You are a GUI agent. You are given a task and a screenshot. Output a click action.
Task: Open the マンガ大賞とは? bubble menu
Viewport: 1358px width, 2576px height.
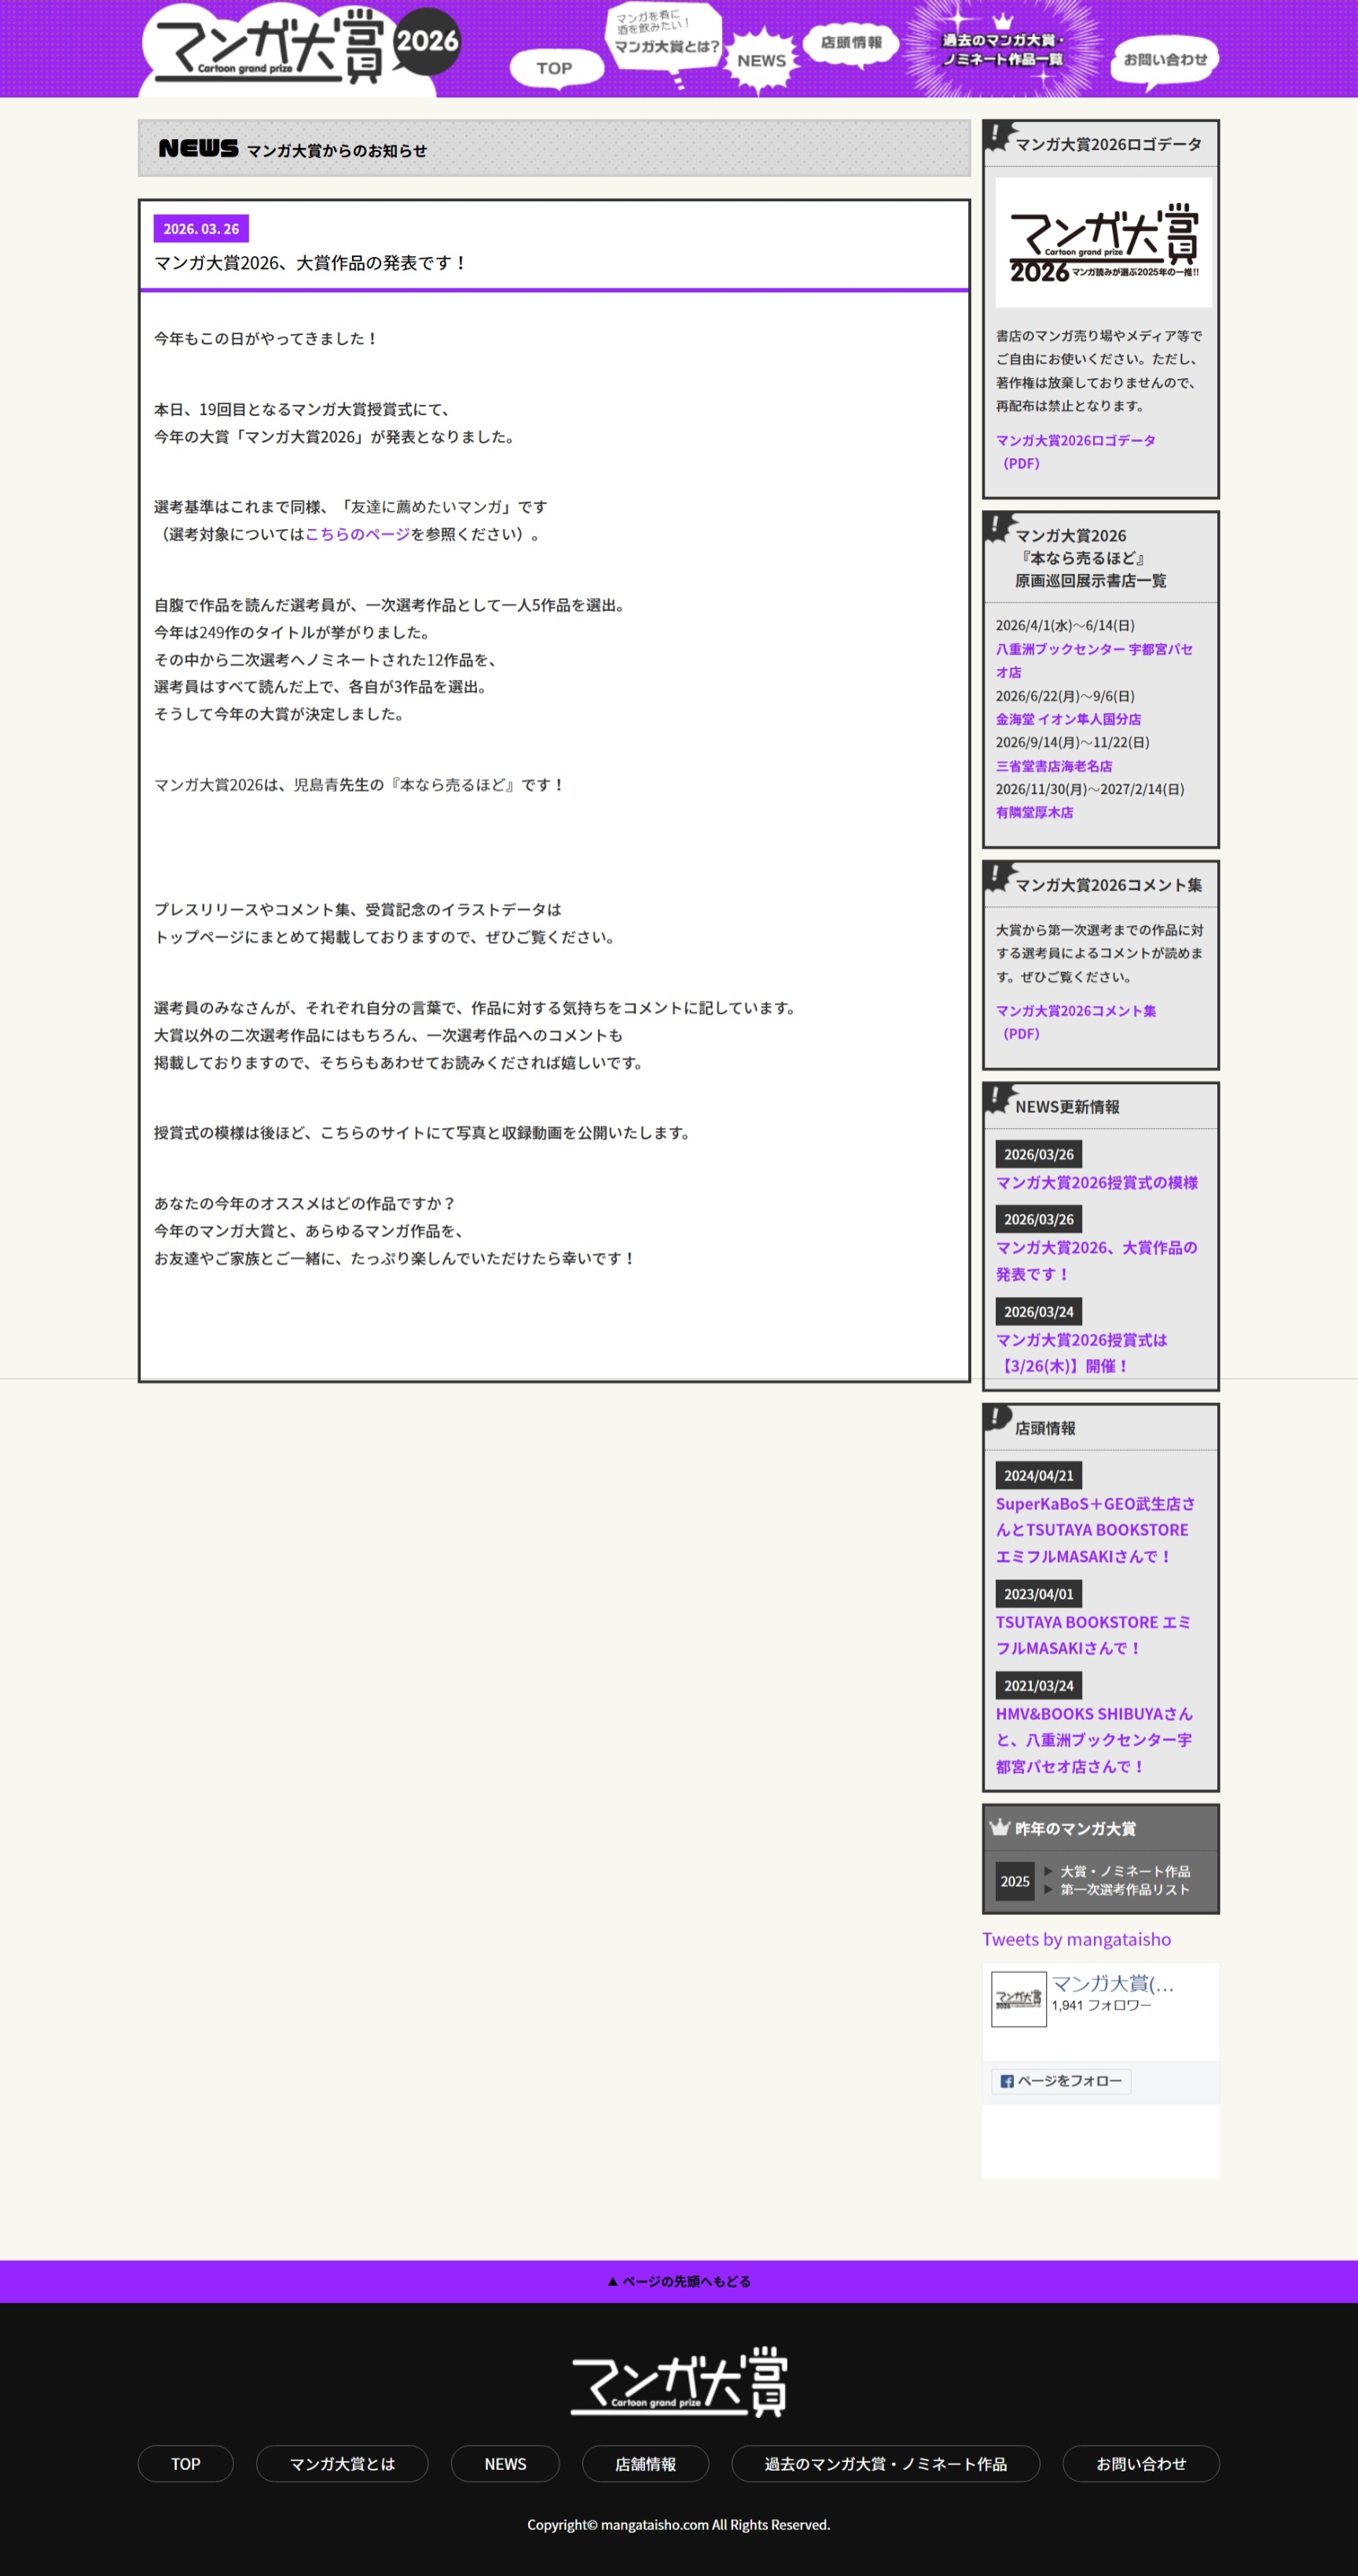(665, 42)
